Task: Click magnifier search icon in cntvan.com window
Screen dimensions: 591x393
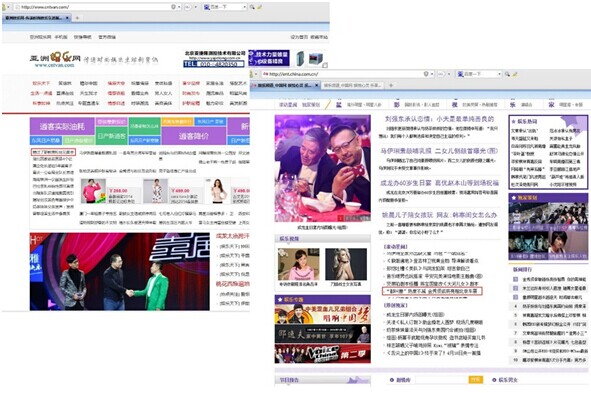Action: pyautogui.click(x=252, y=7)
